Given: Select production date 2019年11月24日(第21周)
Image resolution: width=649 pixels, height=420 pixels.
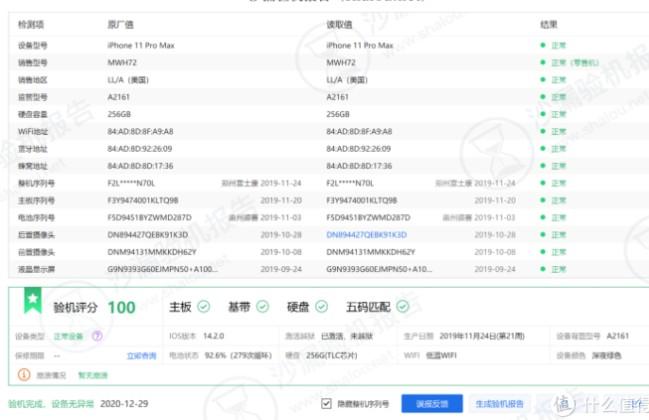Looking at the screenshot, I should [482, 336].
